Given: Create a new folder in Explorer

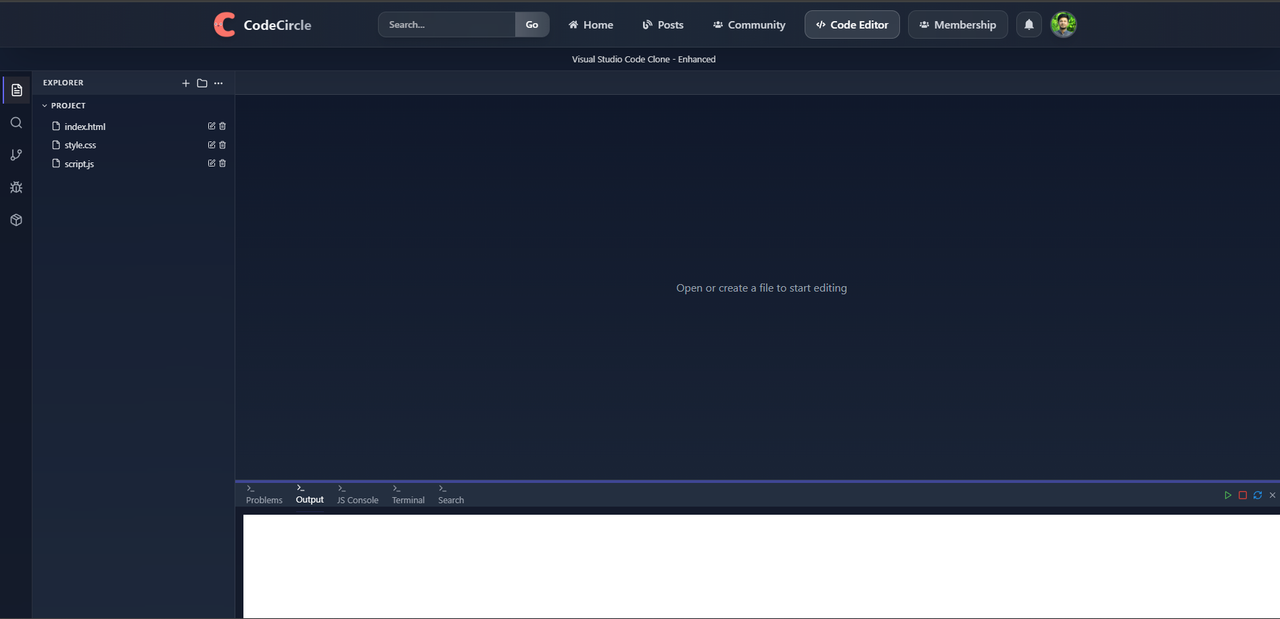Looking at the screenshot, I should [x=202, y=83].
